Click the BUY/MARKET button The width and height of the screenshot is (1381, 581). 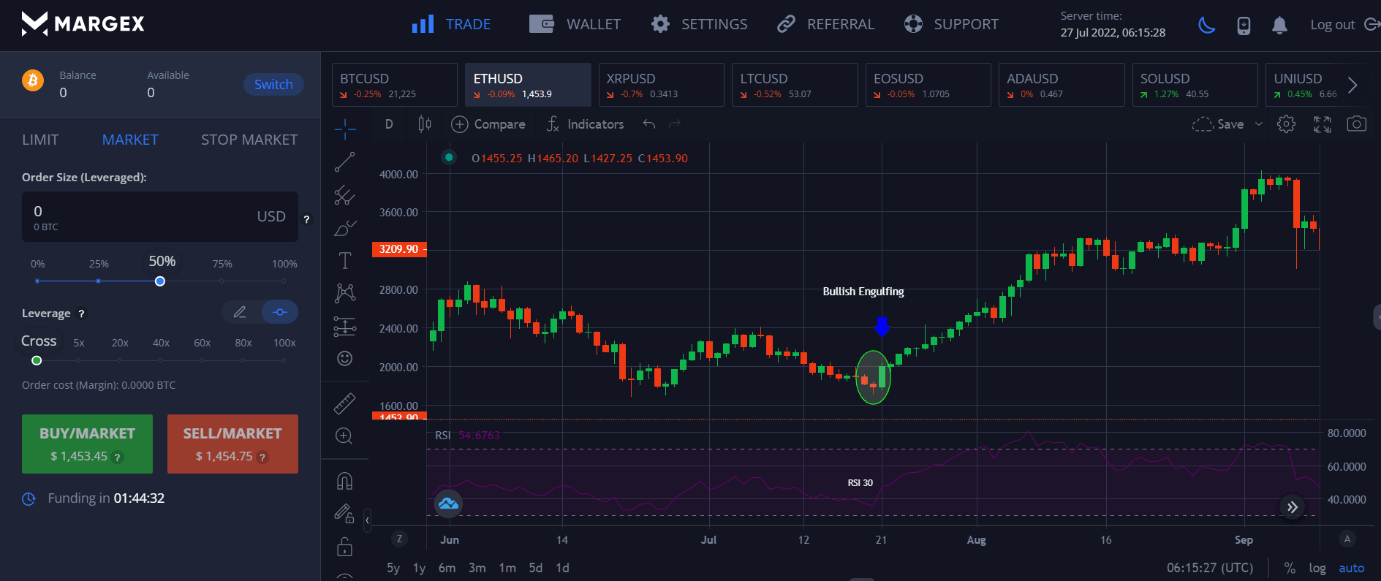pos(87,444)
